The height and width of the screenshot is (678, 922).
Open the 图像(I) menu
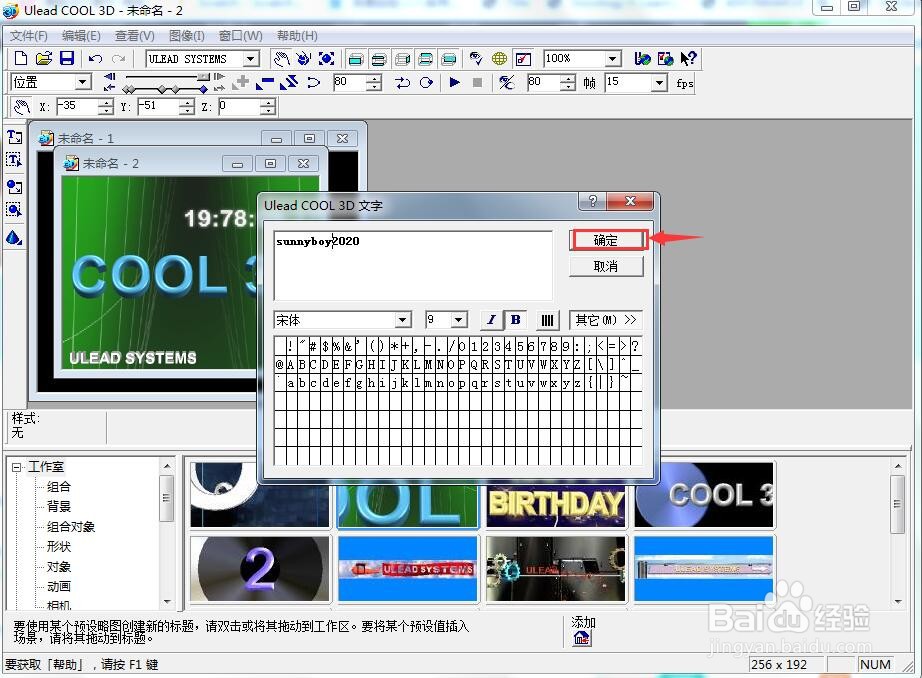pyautogui.click(x=187, y=36)
